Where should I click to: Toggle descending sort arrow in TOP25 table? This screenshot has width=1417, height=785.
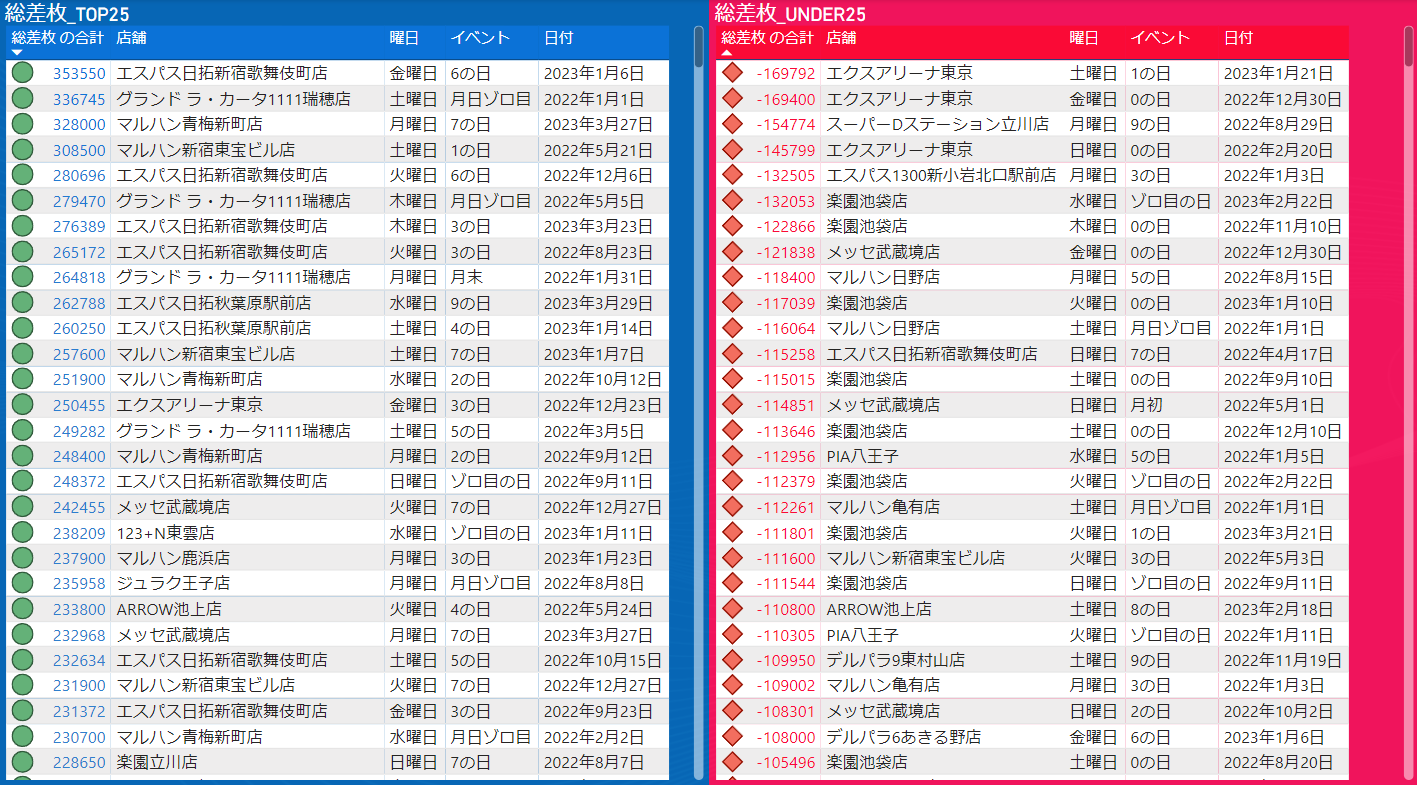click(x=17, y=52)
